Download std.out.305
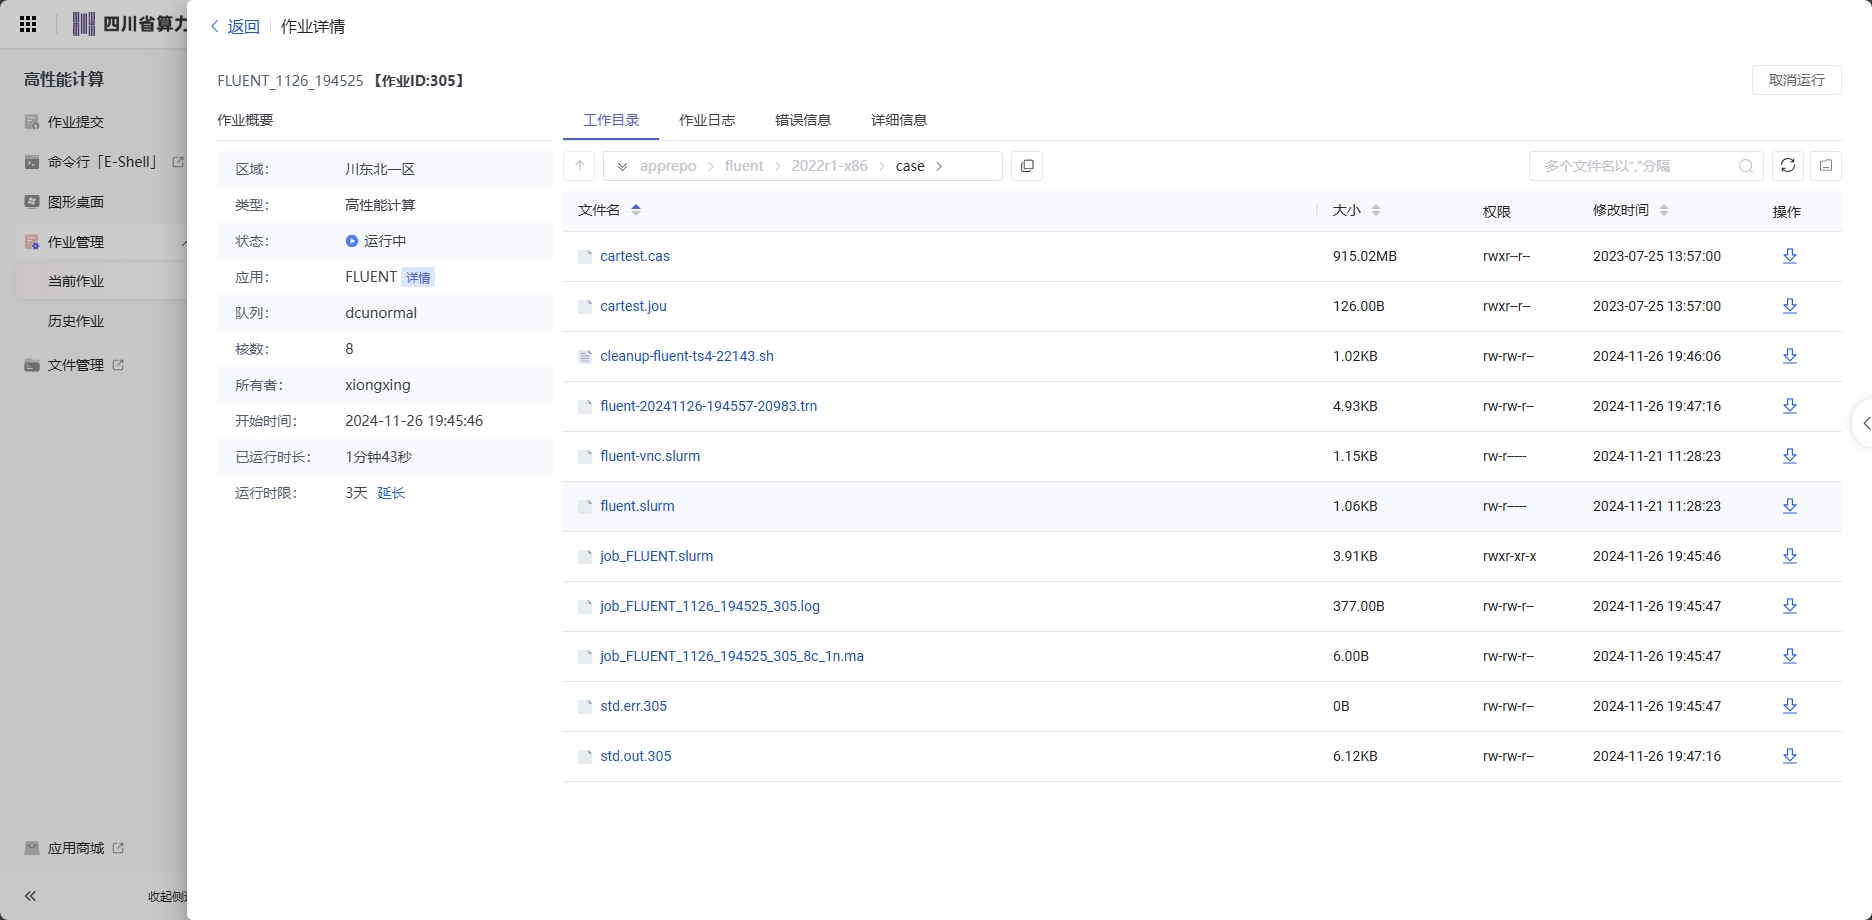The image size is (1872, 920). pos(1790,756)
